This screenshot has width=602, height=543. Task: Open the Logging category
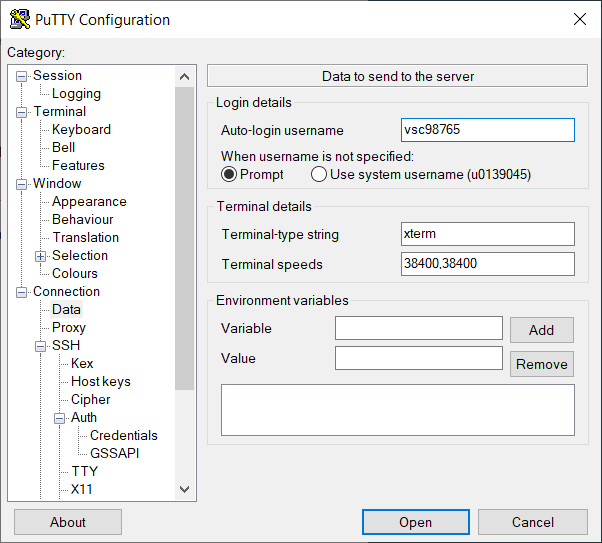tap(76, 94)
